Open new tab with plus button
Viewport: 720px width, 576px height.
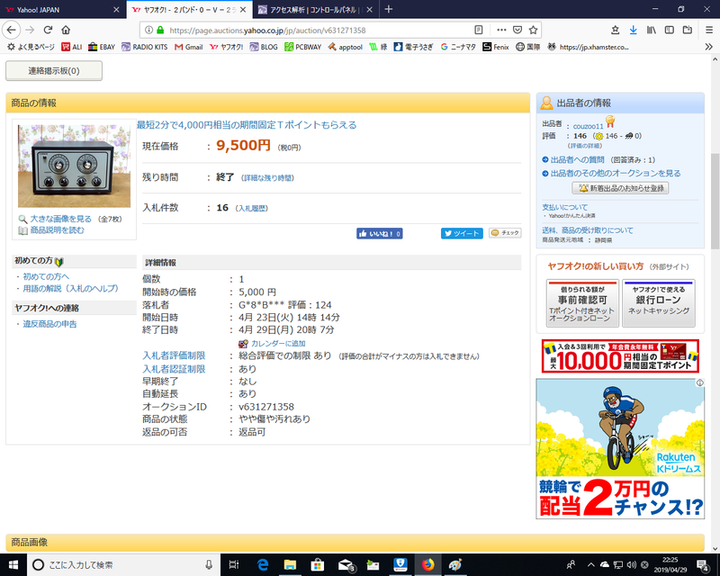389,9
